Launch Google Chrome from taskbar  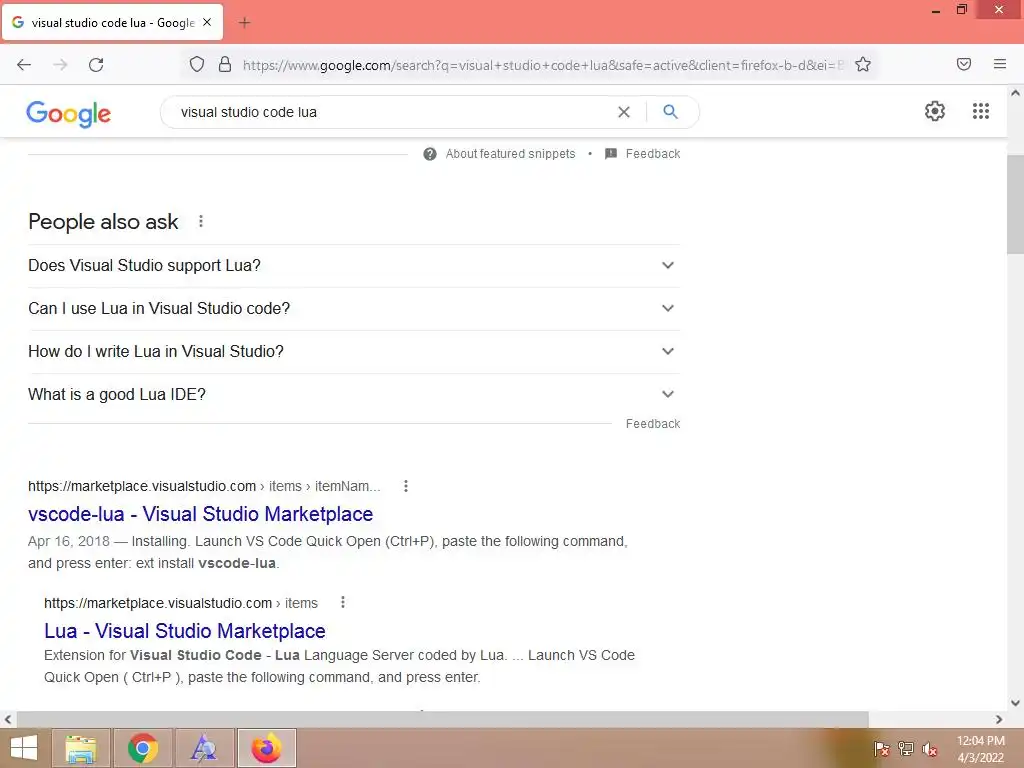pos(143,748)
